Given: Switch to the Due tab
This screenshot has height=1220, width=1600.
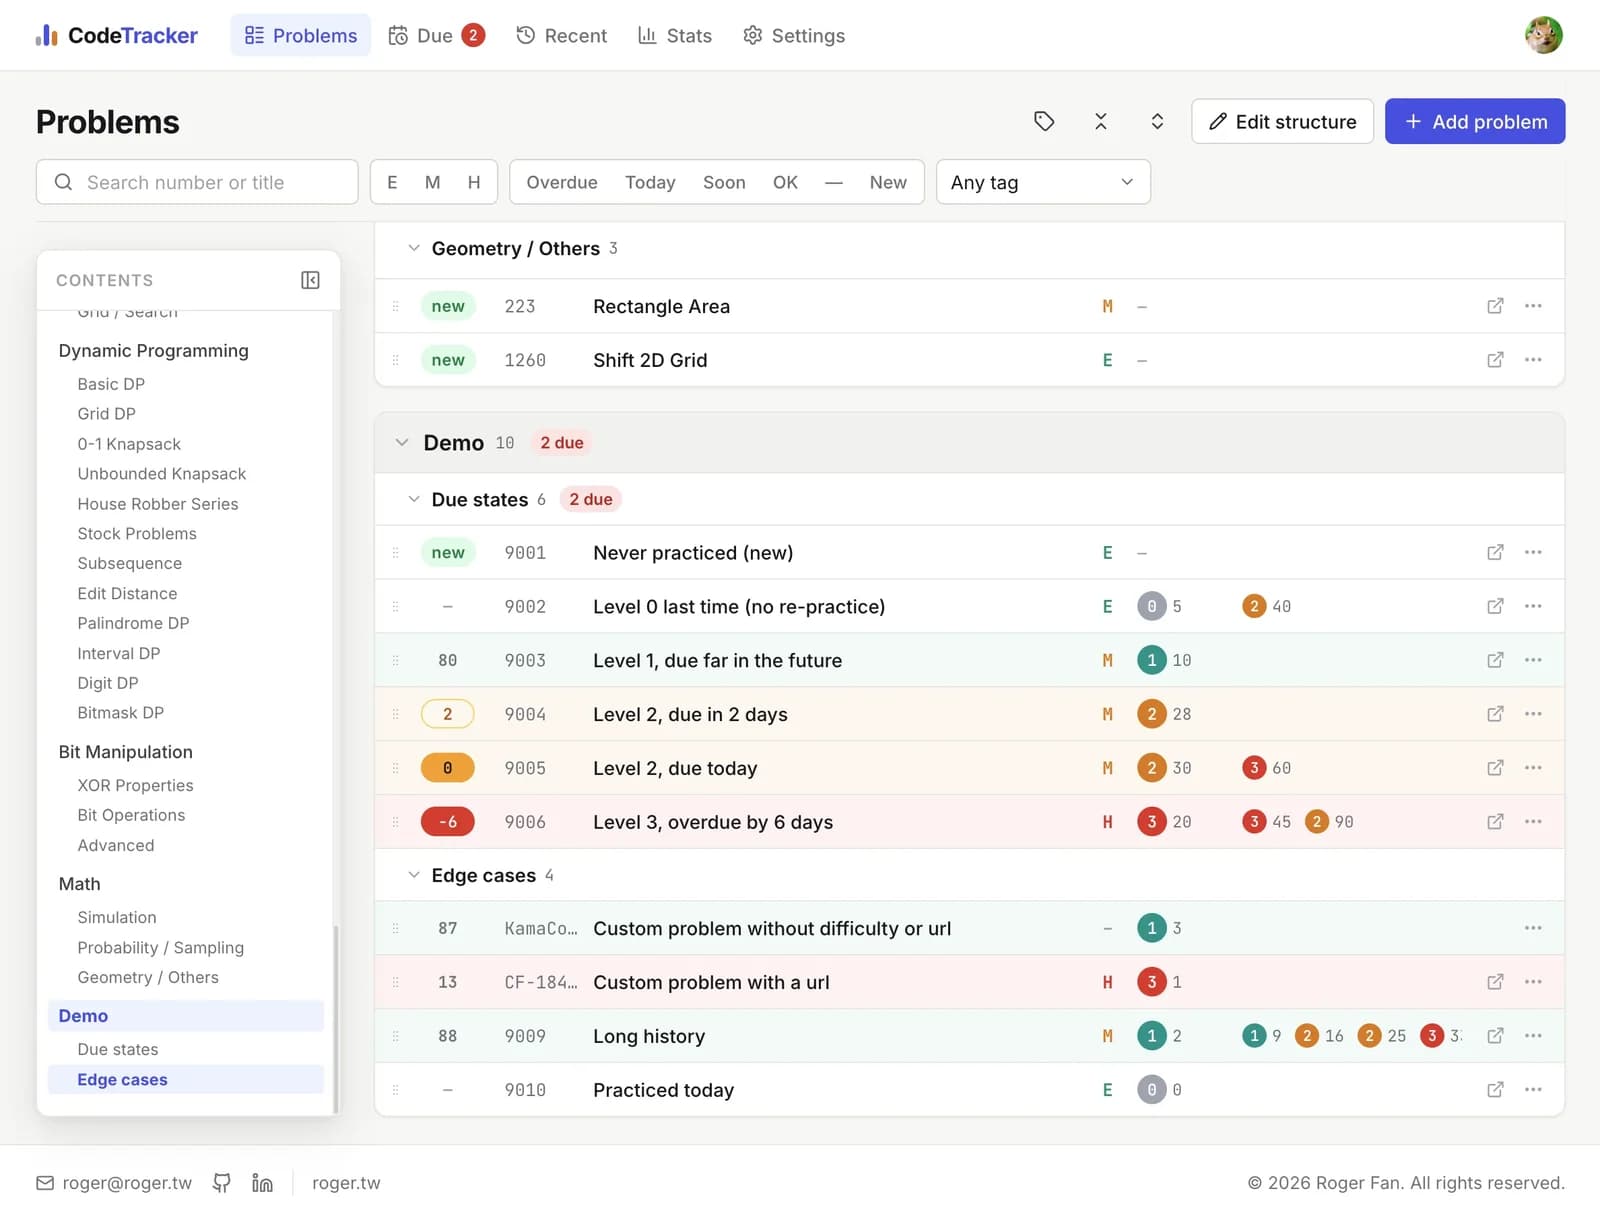Looking at the screenshot, I should point(436,35).
